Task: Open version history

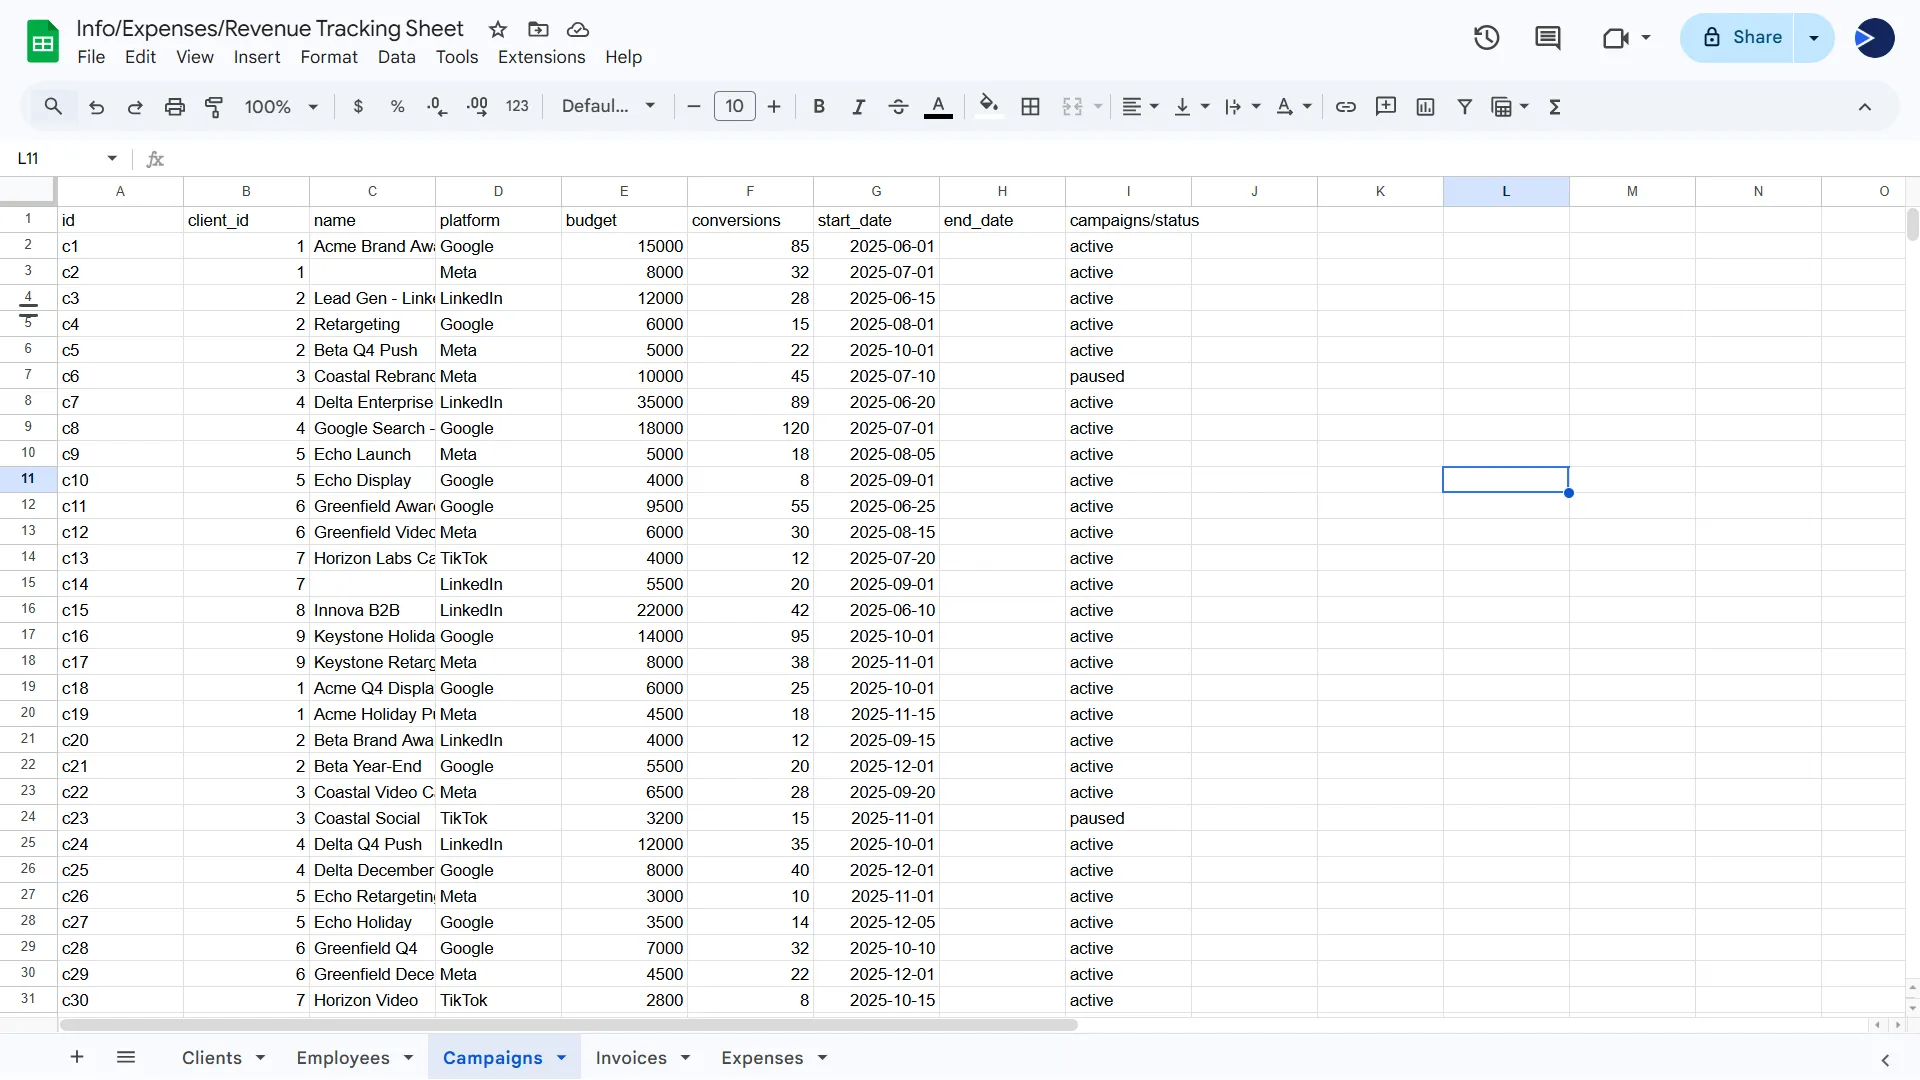Action: coord(1486,37)
